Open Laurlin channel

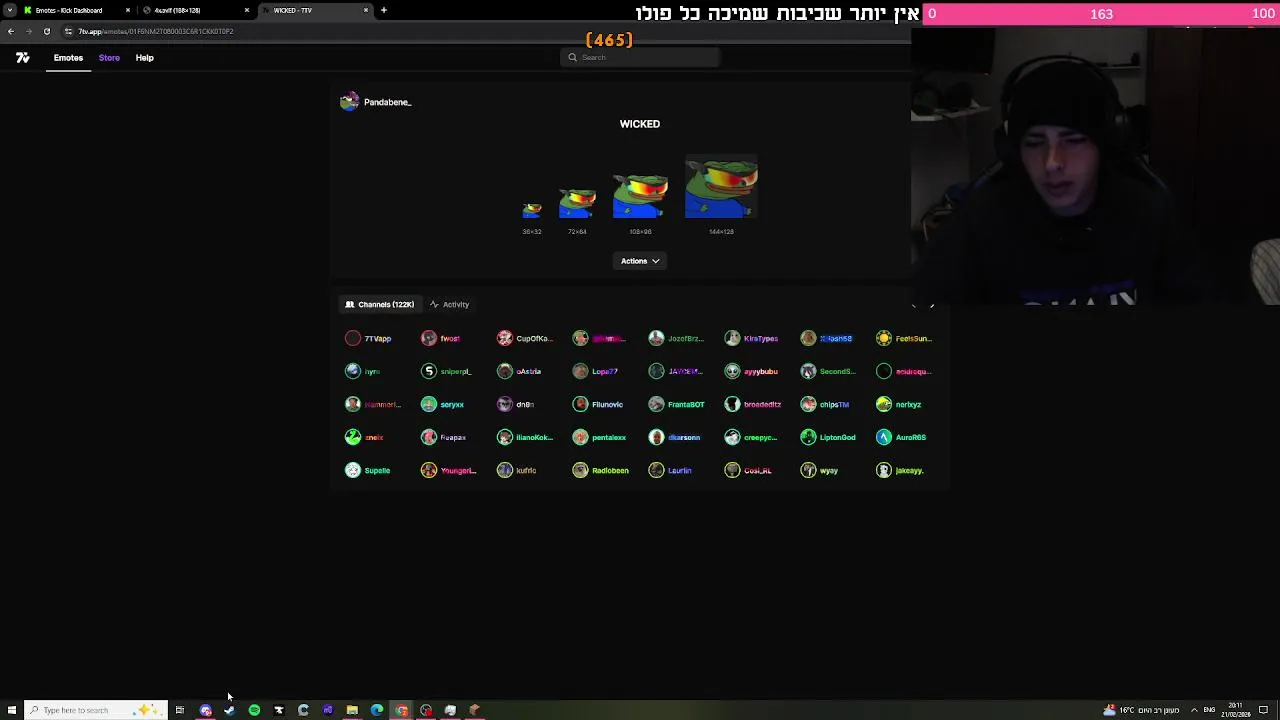click(671, 470)
